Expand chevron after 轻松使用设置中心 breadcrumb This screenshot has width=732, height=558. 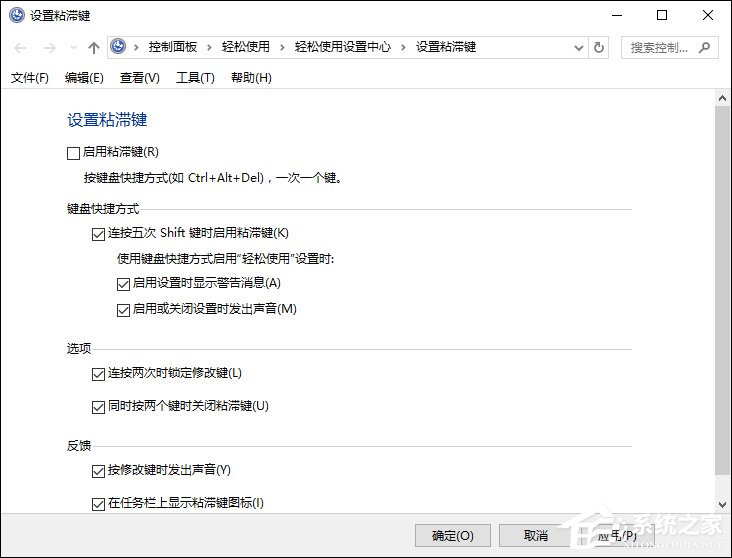coord(403,47)
